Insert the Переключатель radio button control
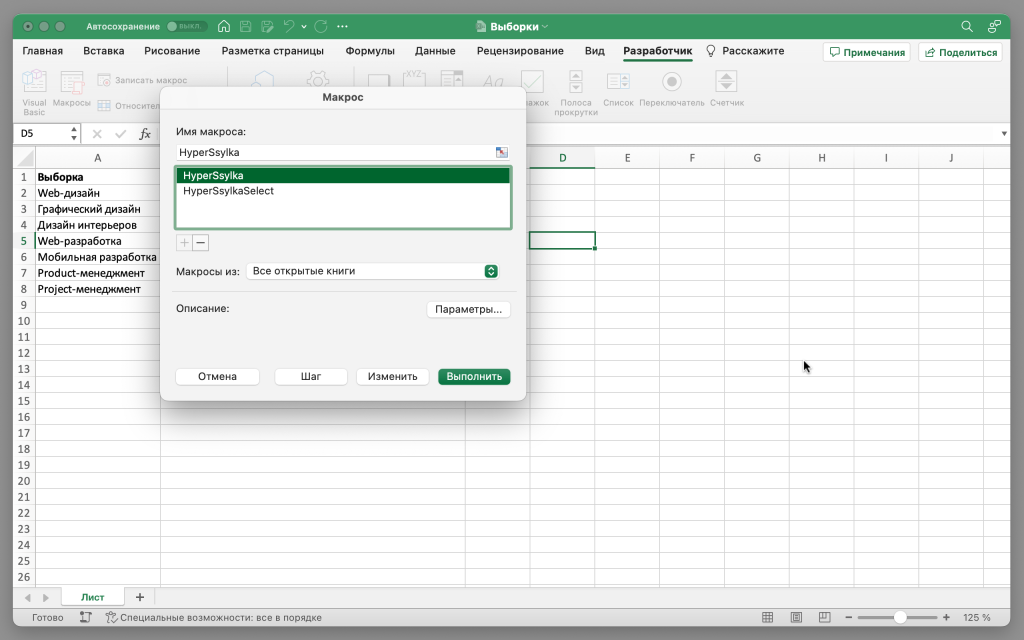Screen dimensions: 1024x640 [672, 83]
